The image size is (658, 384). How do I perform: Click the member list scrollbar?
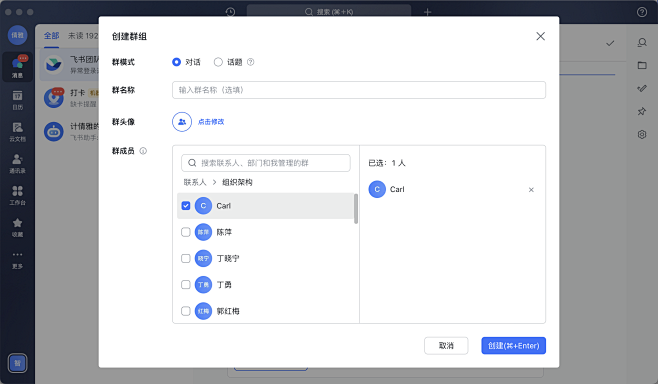[x=356, y=209]
